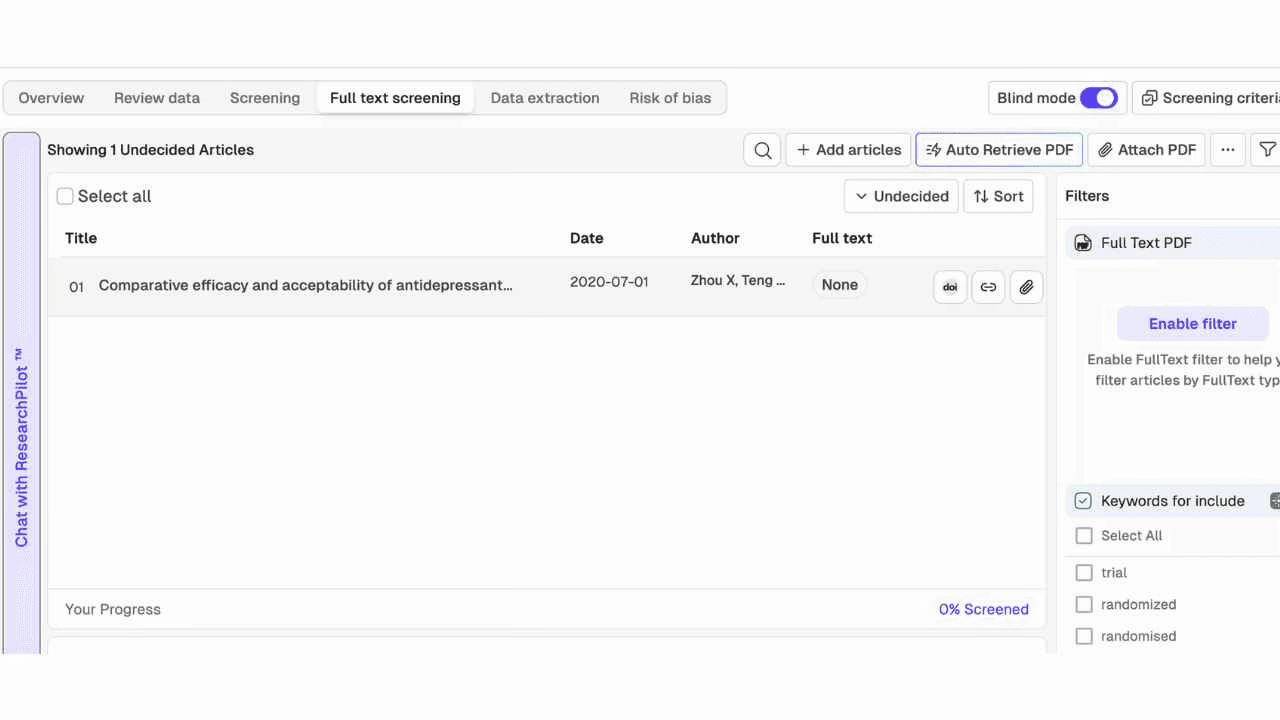The height and width of the screenshot is (720, 1280).
Task: Toggle Blind mode switch
Action: tap(1099, 98)
